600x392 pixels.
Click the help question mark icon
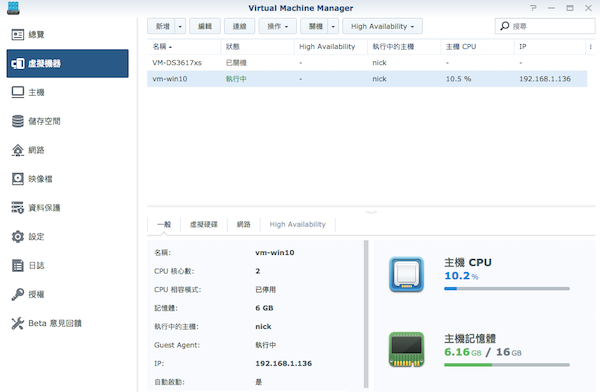click(533, 8)
